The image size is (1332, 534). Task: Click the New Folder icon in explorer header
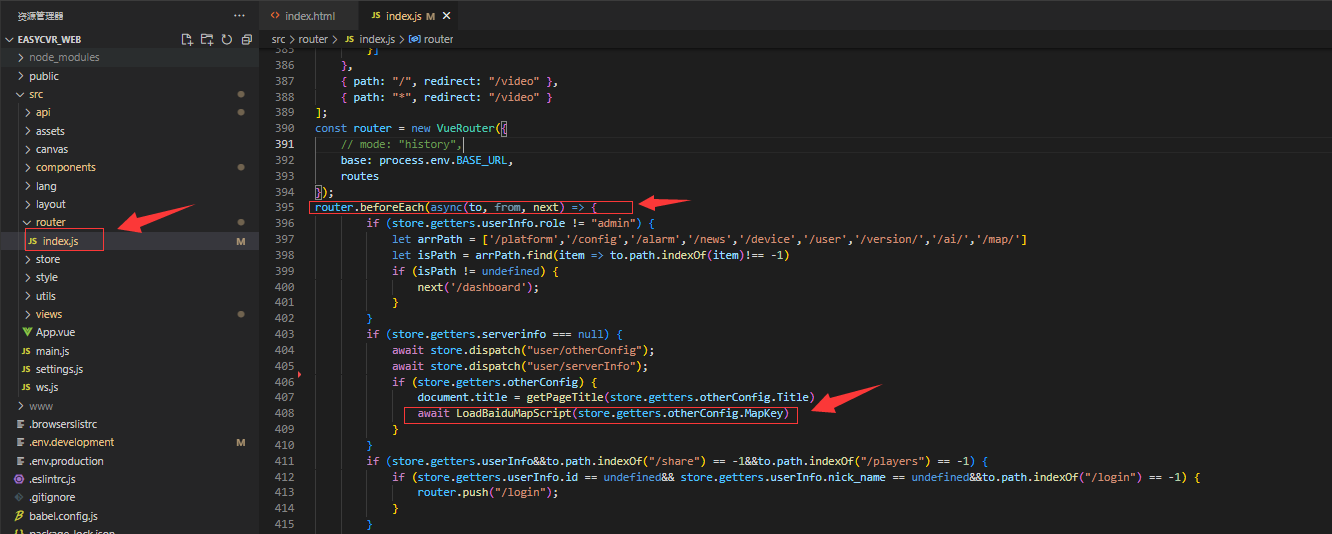207,39
